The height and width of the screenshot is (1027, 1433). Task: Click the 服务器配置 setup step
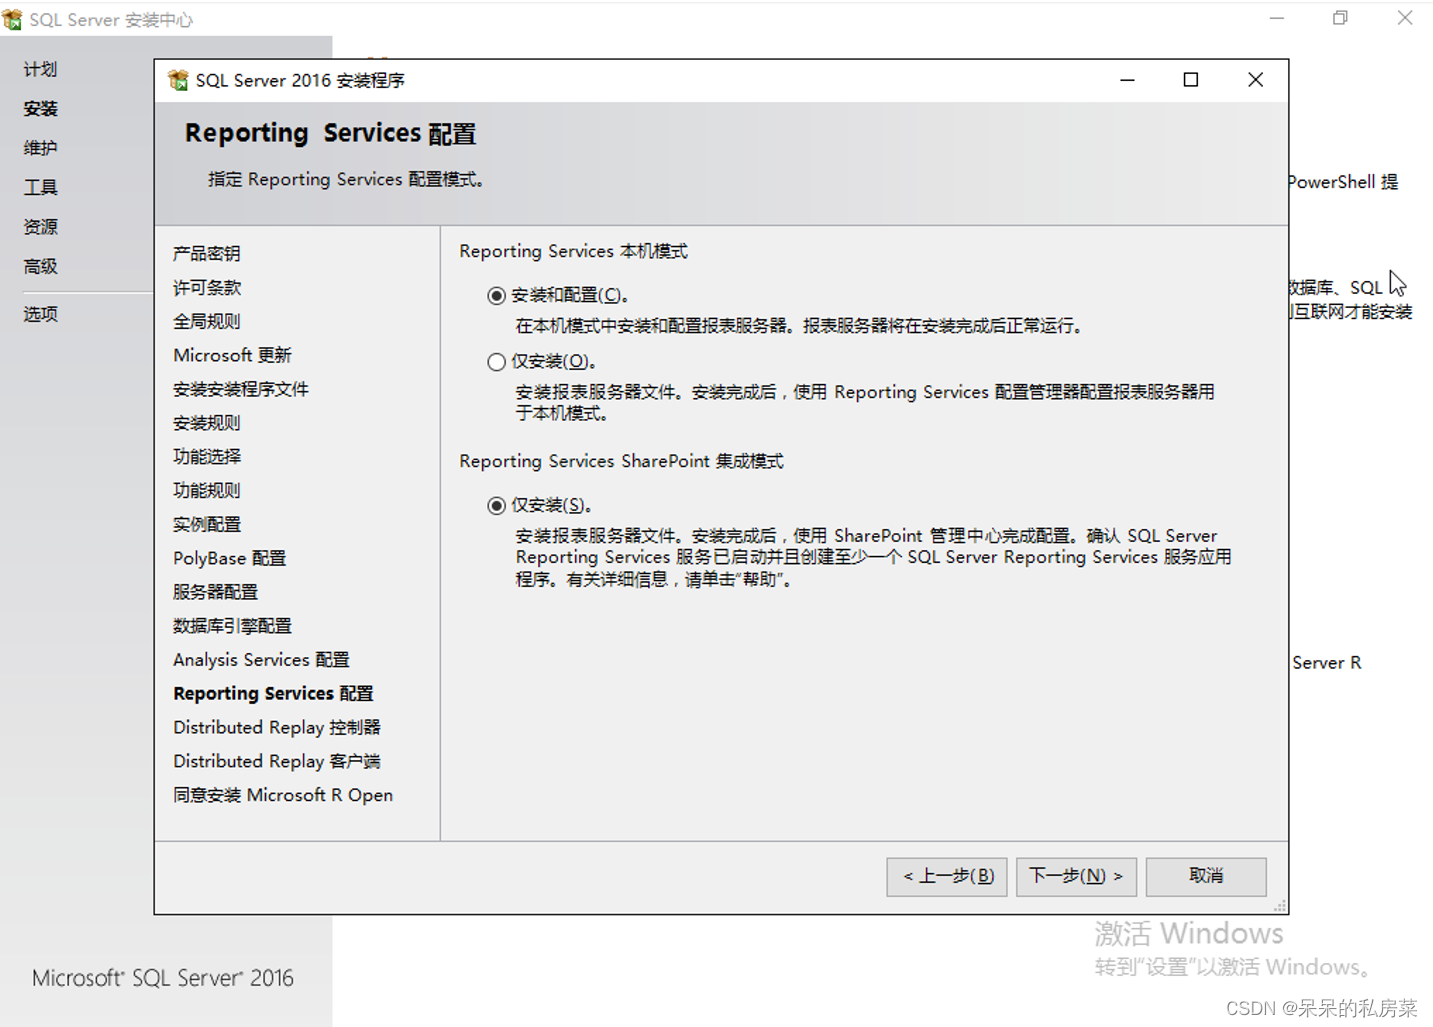[x=215, y=592]
